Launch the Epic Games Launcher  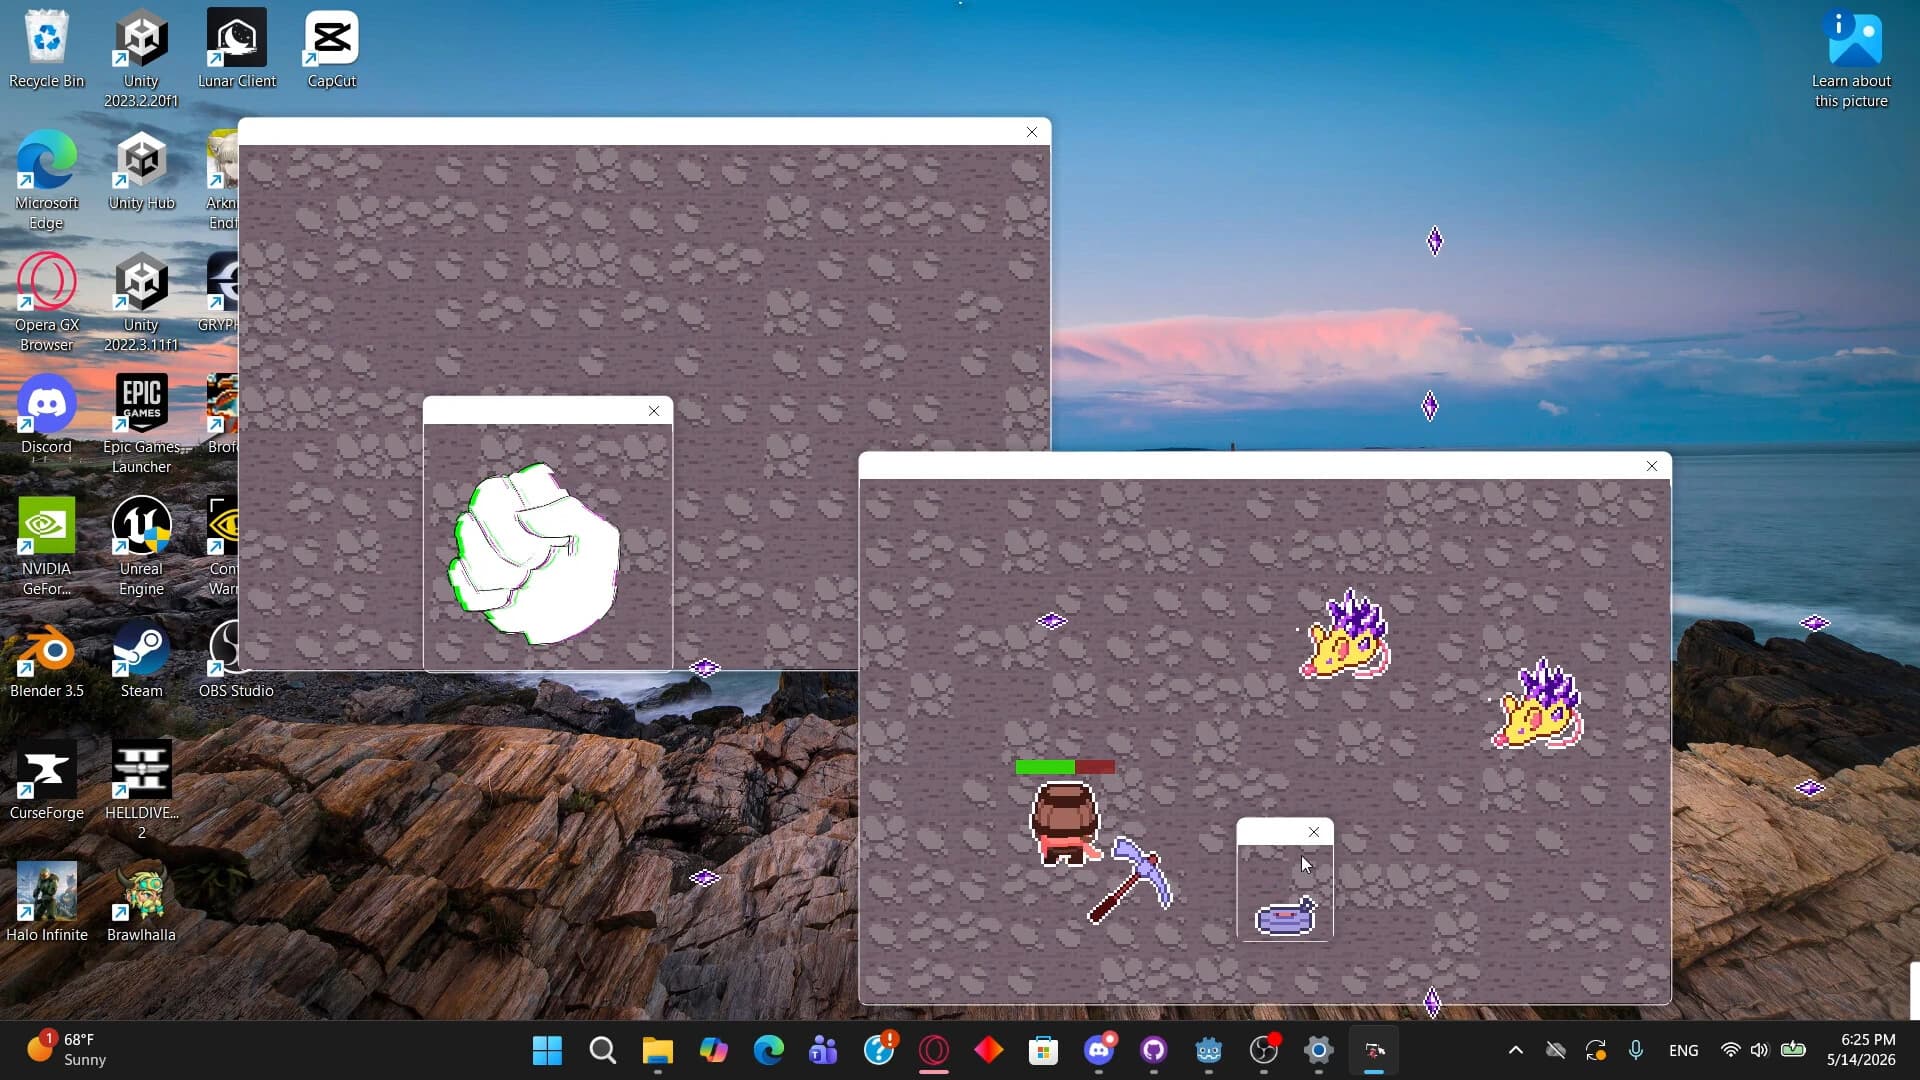(141, 424)
